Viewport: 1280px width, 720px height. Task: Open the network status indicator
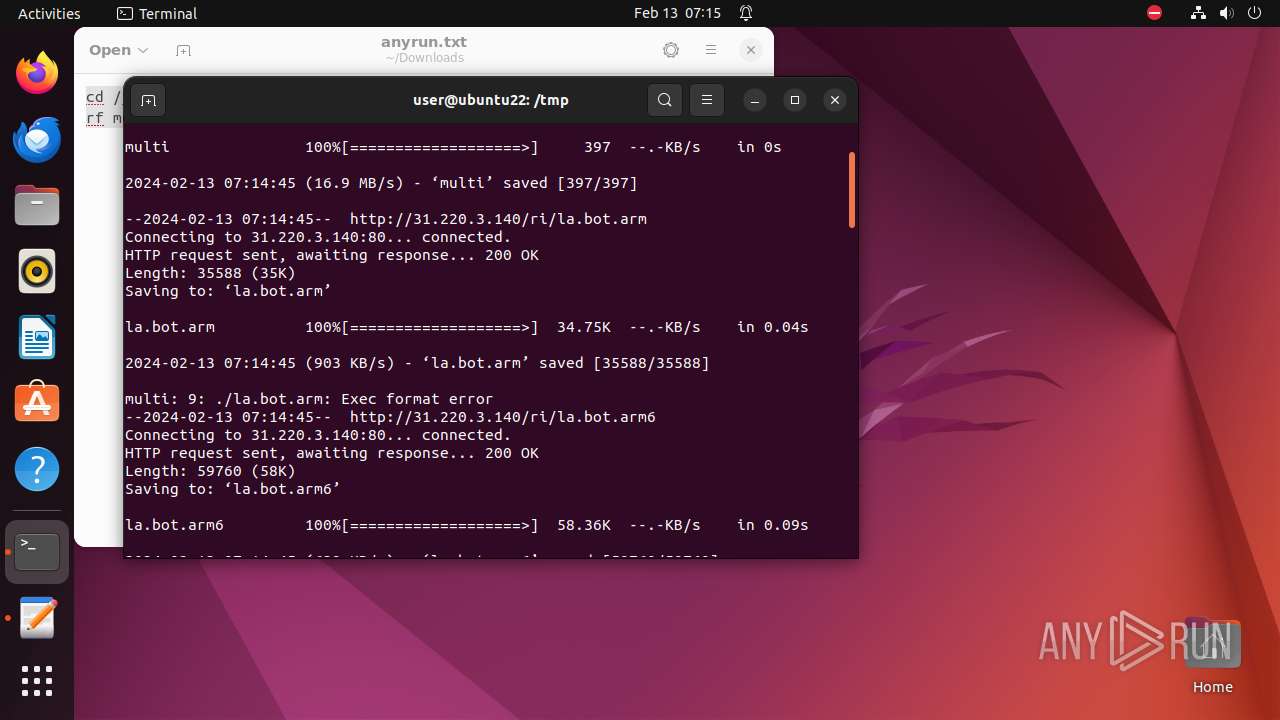coord(1198,13)
